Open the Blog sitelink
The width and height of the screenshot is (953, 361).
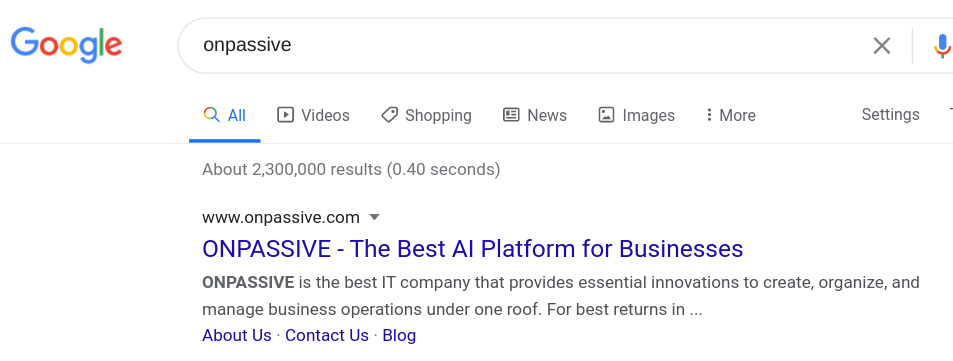point(399,335)
